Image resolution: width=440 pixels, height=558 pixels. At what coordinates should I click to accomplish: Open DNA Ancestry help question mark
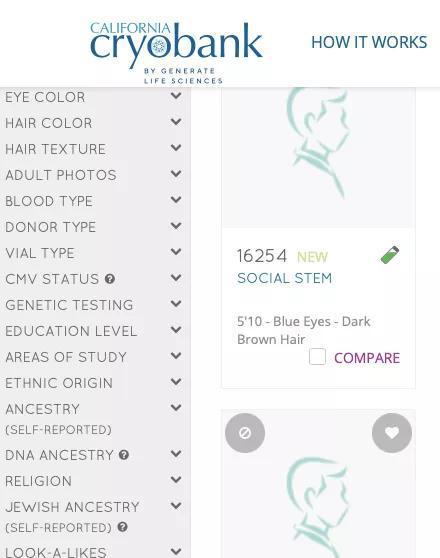(124, 454)
